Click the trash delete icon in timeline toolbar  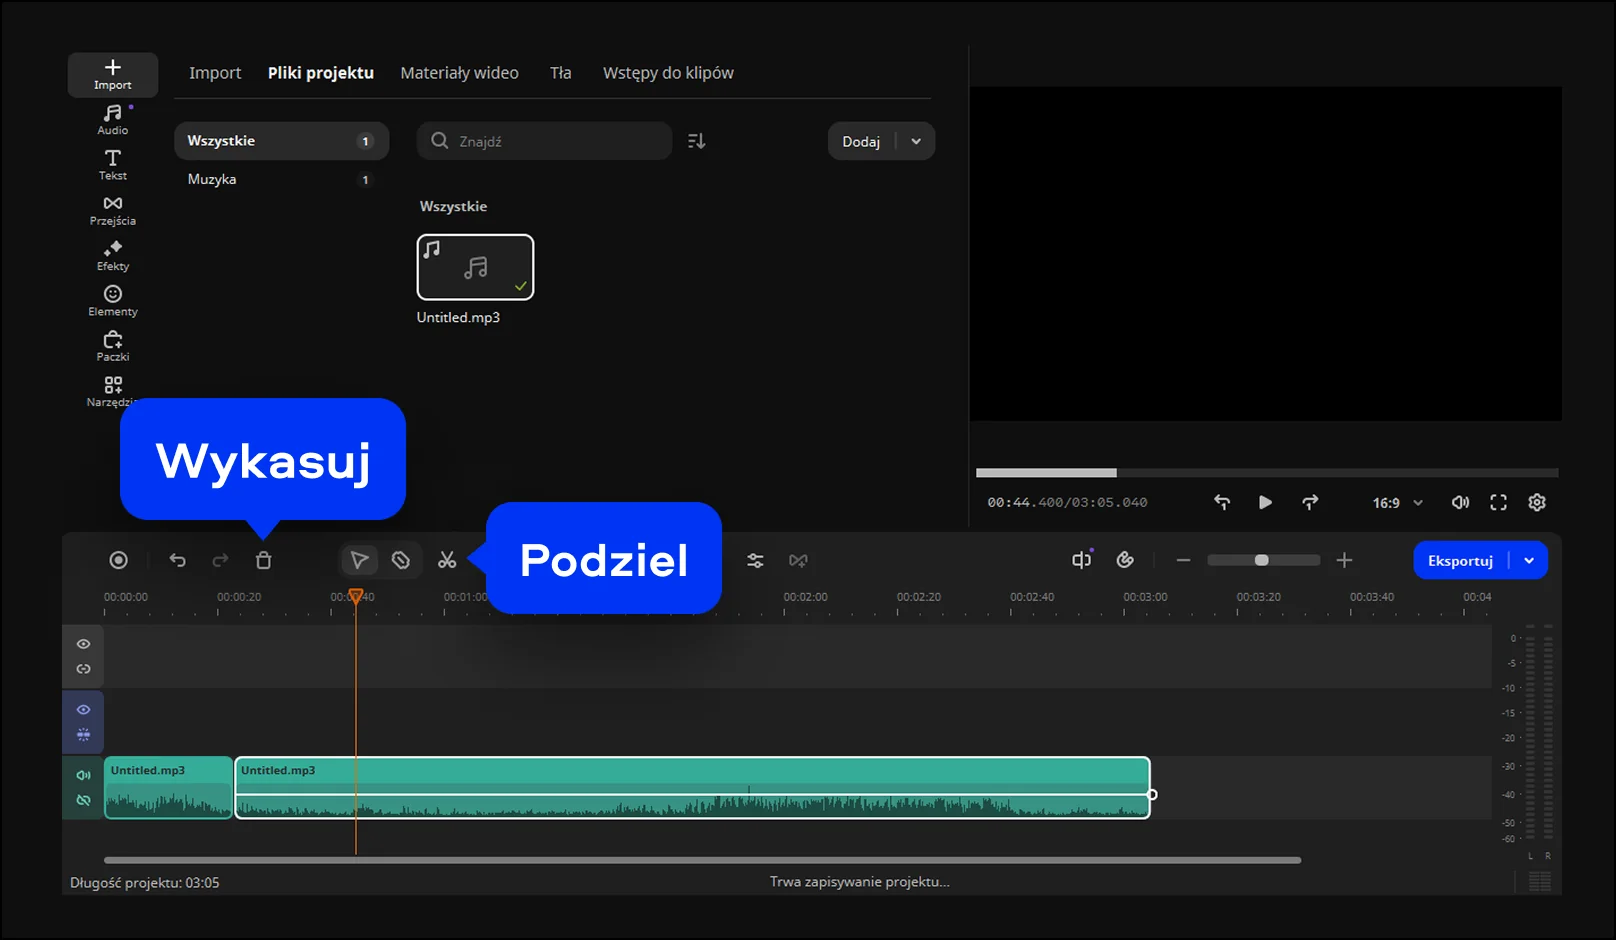(x=263, y=560)
